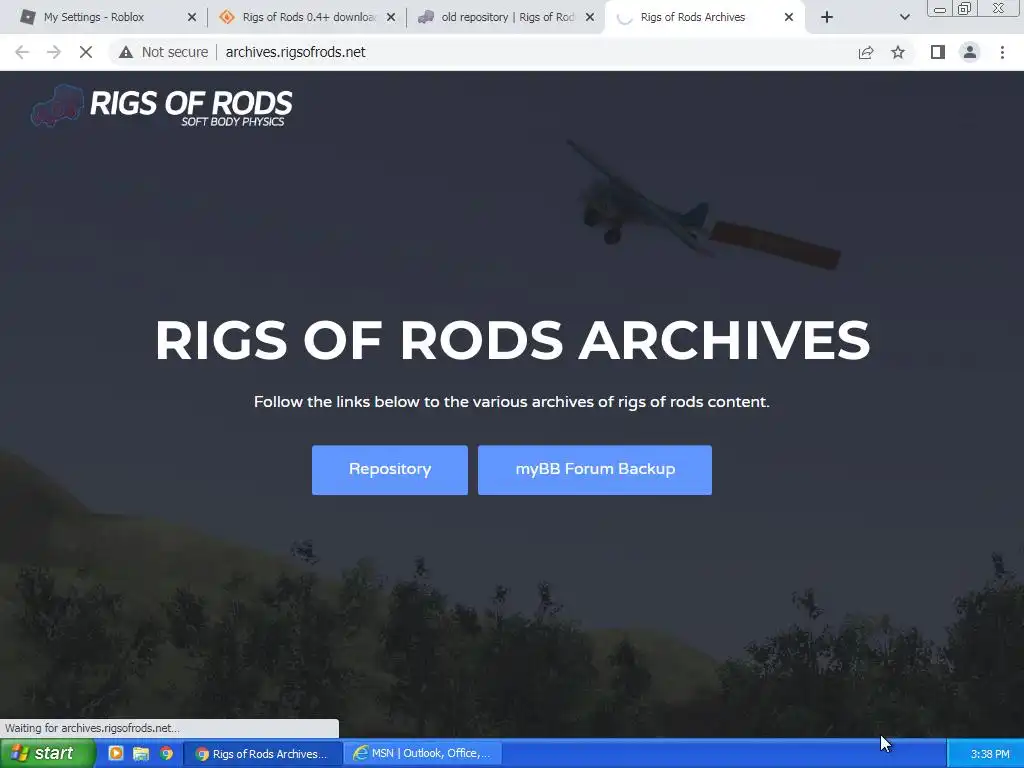
Task: Go back to previous page
Action: [x=22, y=52]
